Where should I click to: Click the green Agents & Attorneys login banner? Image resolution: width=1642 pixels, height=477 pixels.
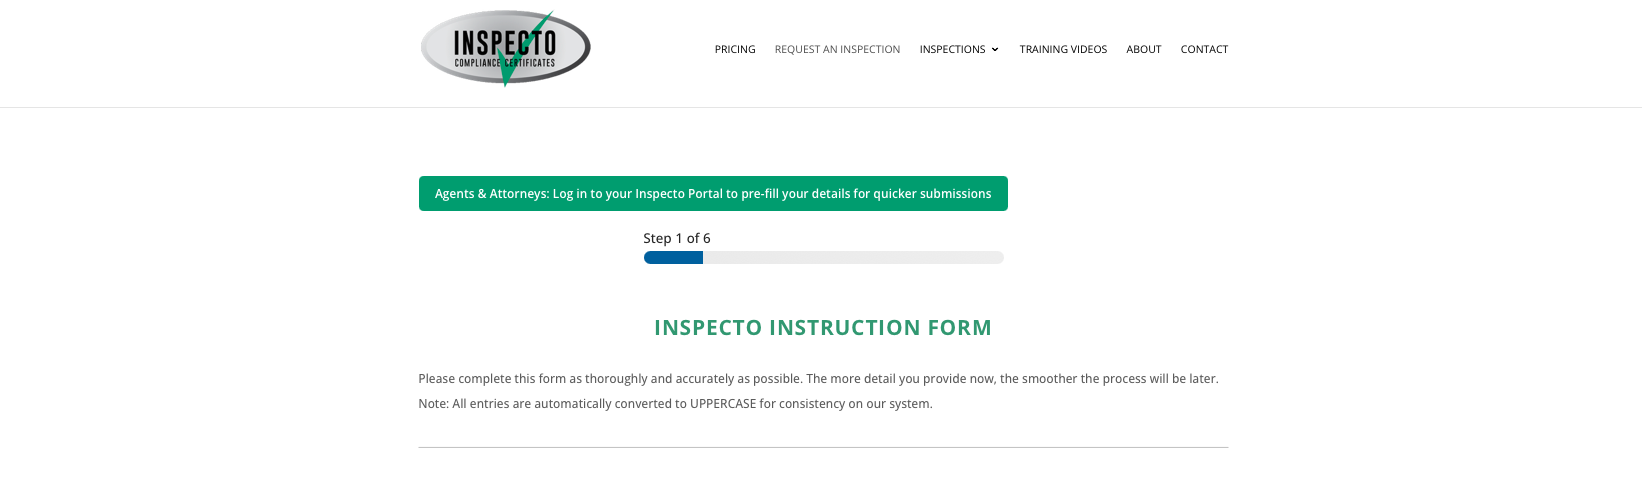(713, 194)
